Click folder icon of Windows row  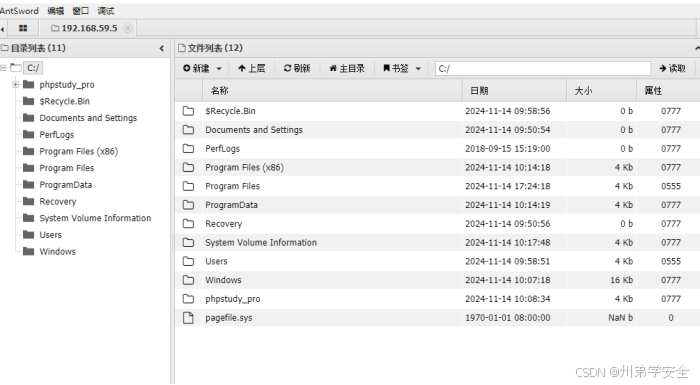188,280
